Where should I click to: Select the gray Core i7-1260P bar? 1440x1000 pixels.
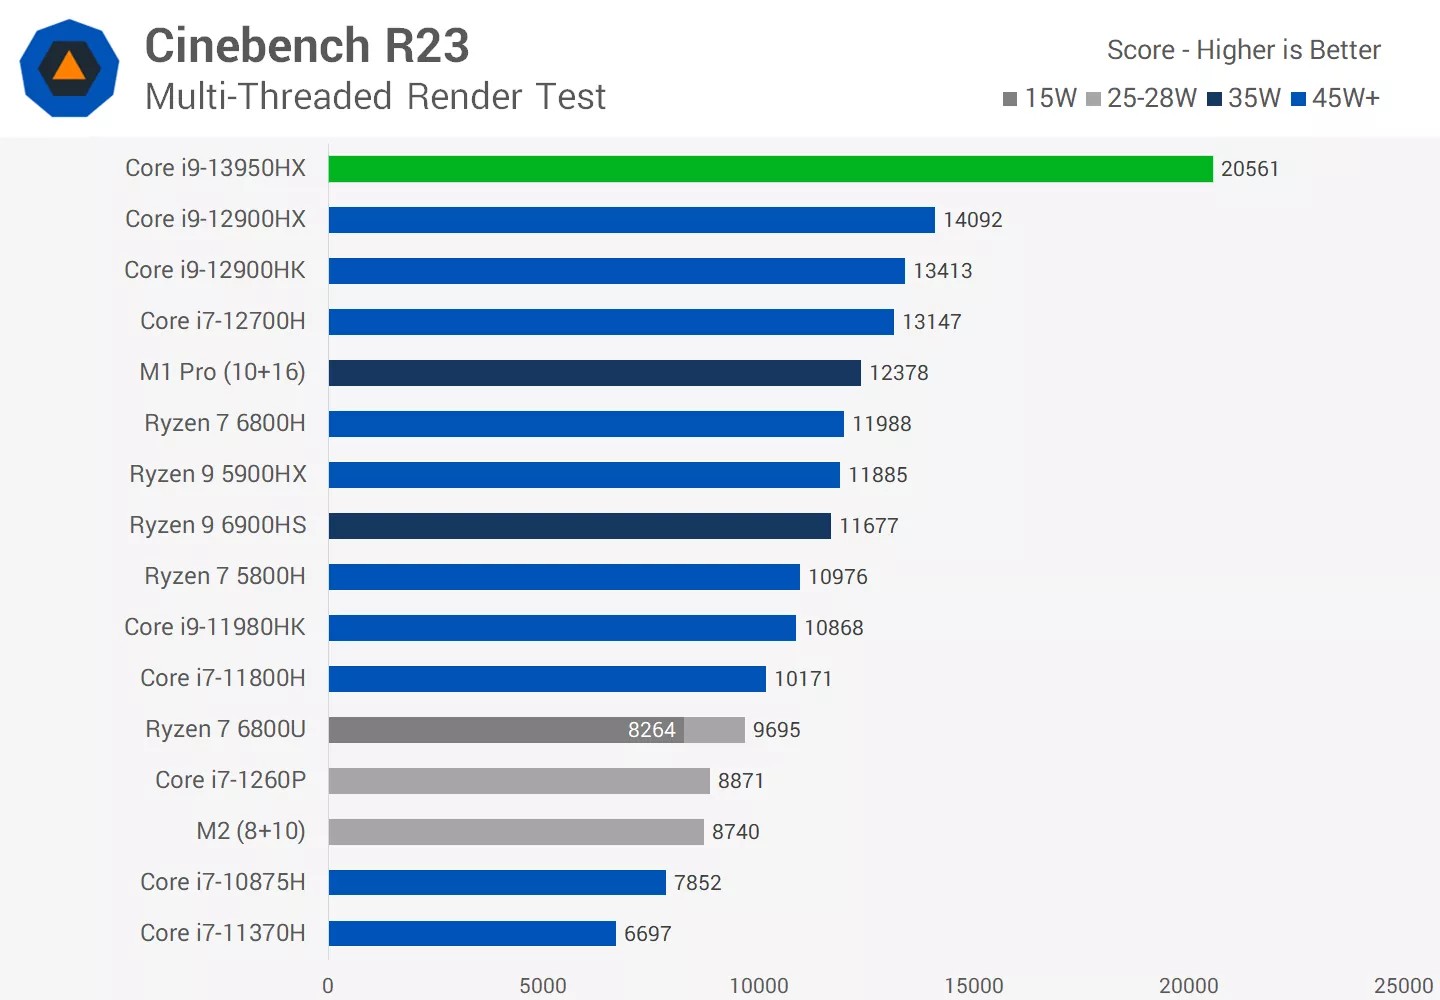coord(519,781)
